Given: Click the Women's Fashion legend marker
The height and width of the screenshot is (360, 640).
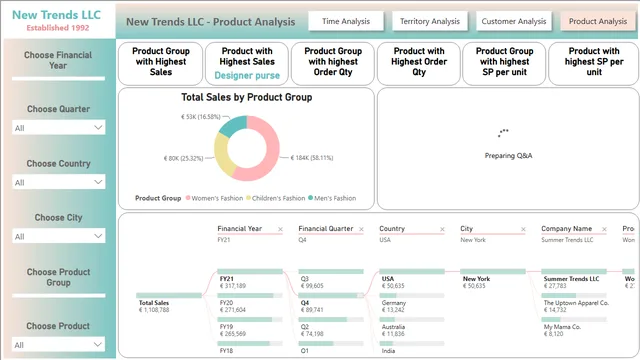Looking at the screenshot, I should pyautogui.click(x=188, y=198).
